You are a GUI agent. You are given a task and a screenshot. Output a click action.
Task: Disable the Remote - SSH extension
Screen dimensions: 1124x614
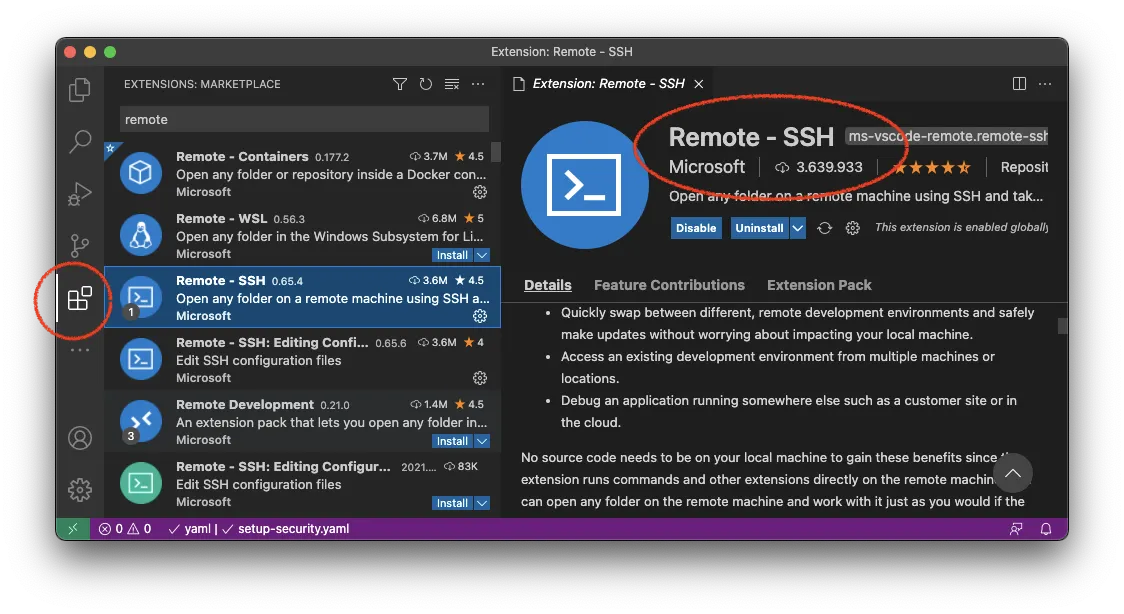tap(695, 227)
